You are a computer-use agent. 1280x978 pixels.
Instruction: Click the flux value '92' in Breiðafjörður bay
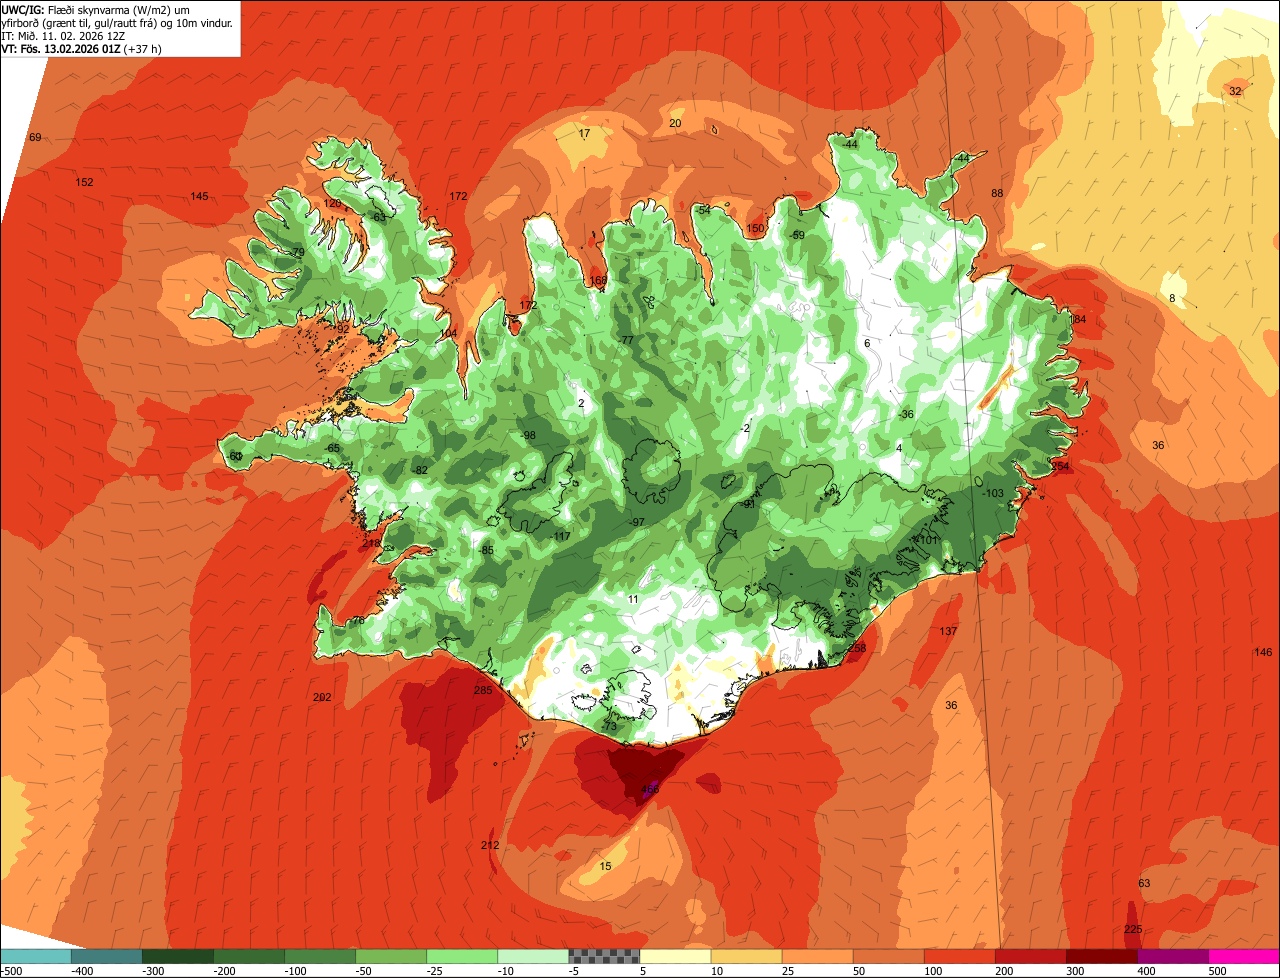[343, 329]
